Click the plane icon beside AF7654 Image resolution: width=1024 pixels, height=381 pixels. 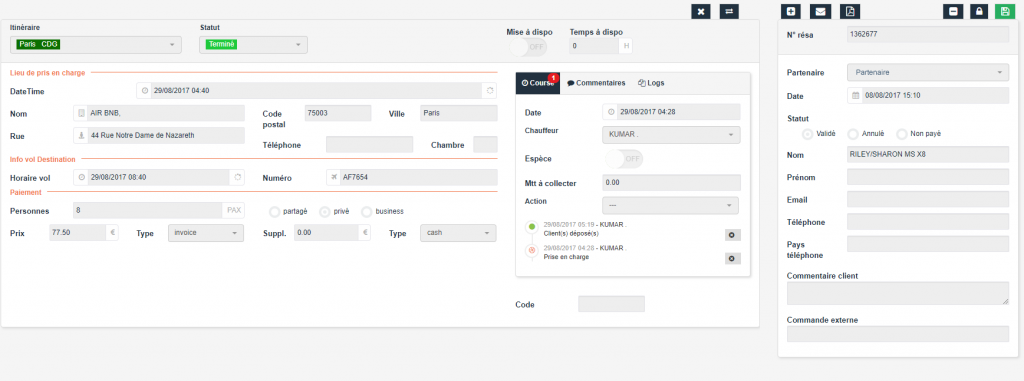click(334, 177)
